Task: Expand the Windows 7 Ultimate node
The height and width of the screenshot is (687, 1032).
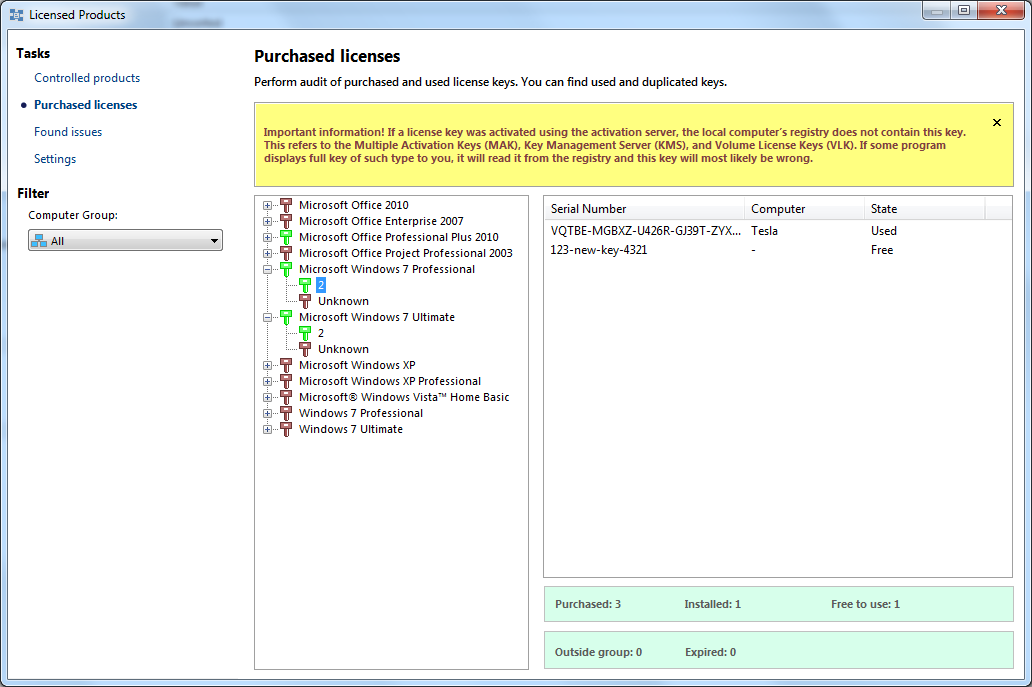Action: tap(267, 429)
